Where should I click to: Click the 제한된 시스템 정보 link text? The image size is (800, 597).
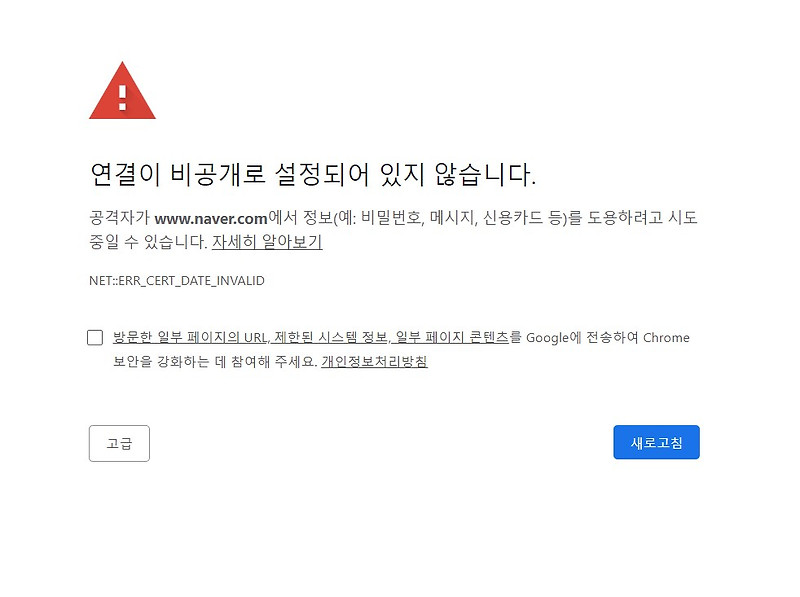331,337
